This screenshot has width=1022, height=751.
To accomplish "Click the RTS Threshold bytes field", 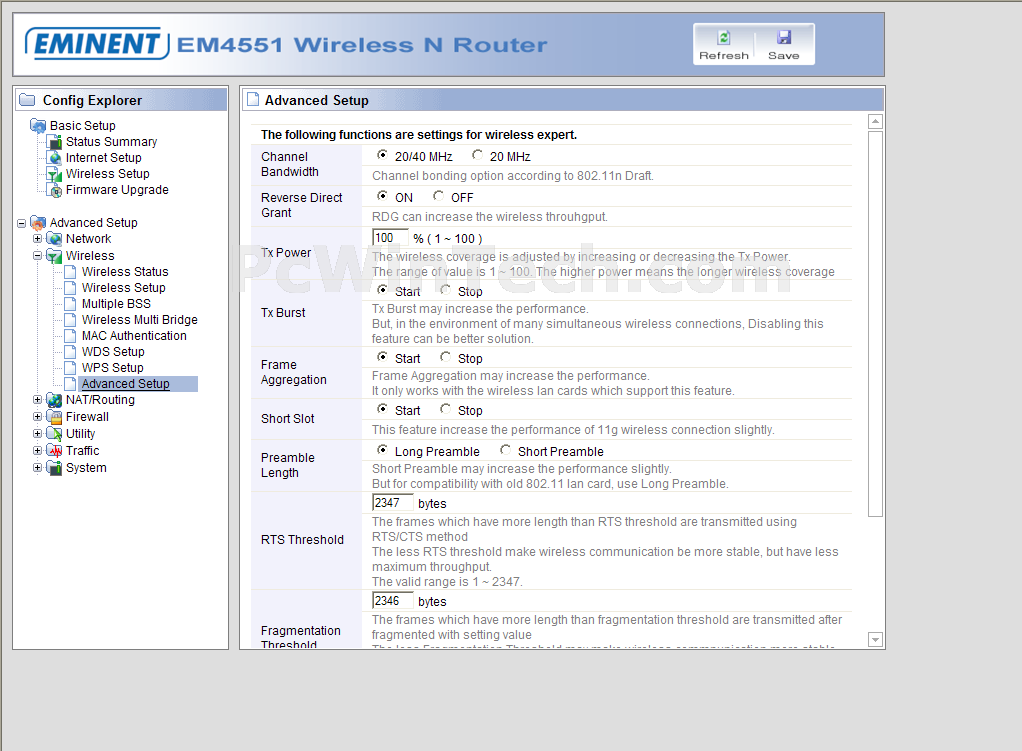I will 392,503.
